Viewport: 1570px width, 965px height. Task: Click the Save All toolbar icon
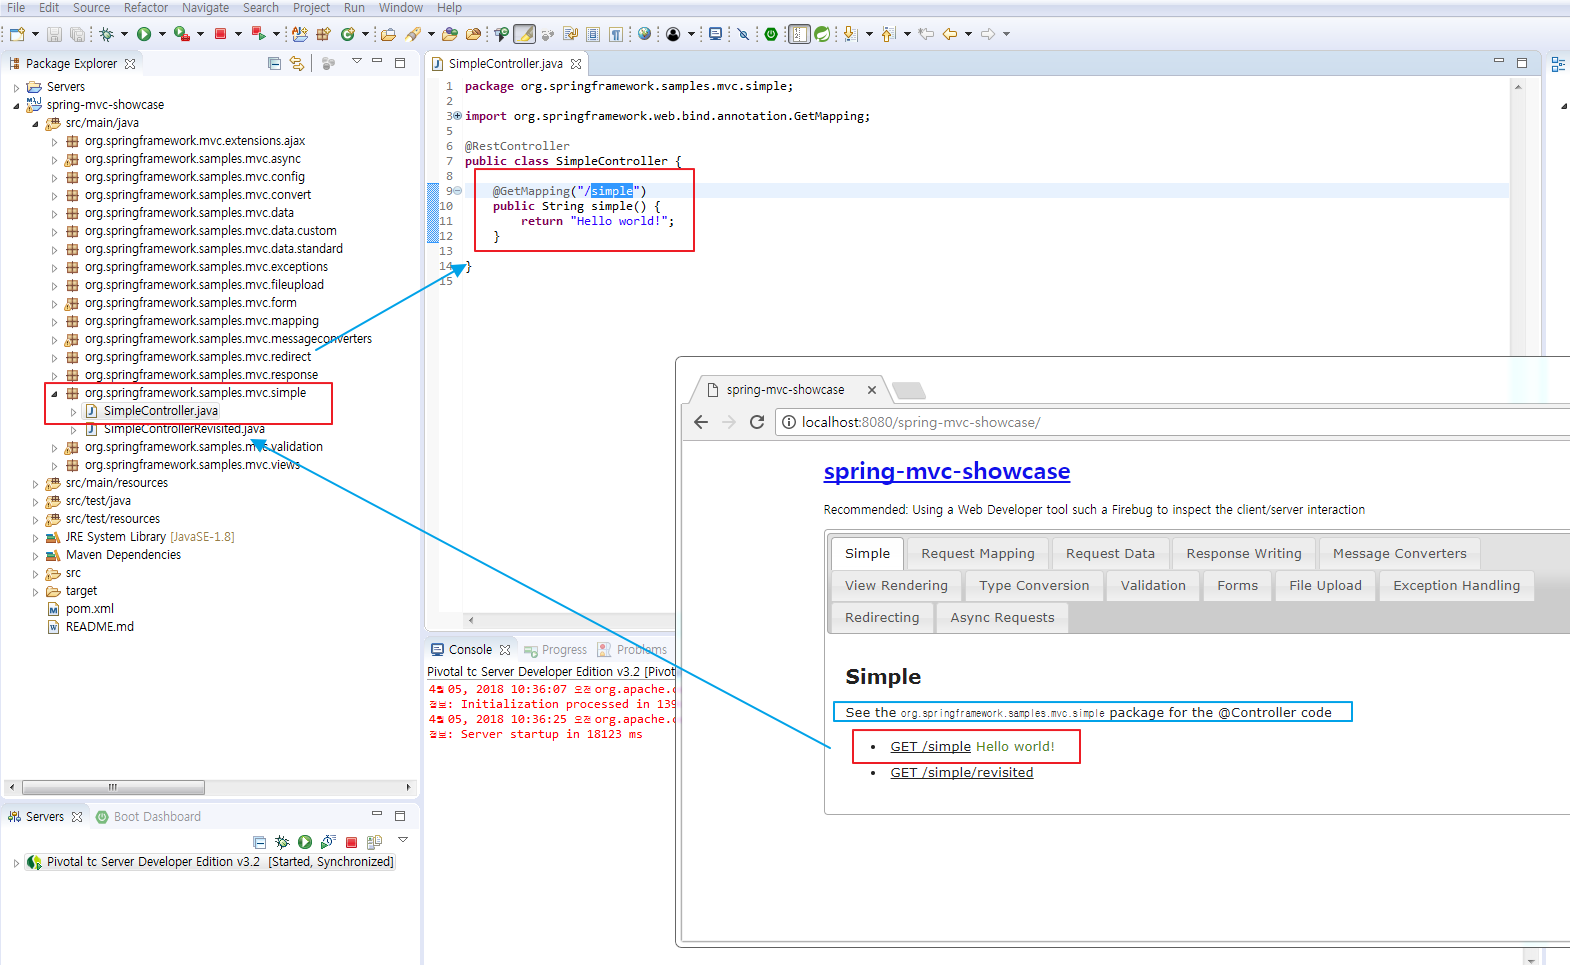77,34
